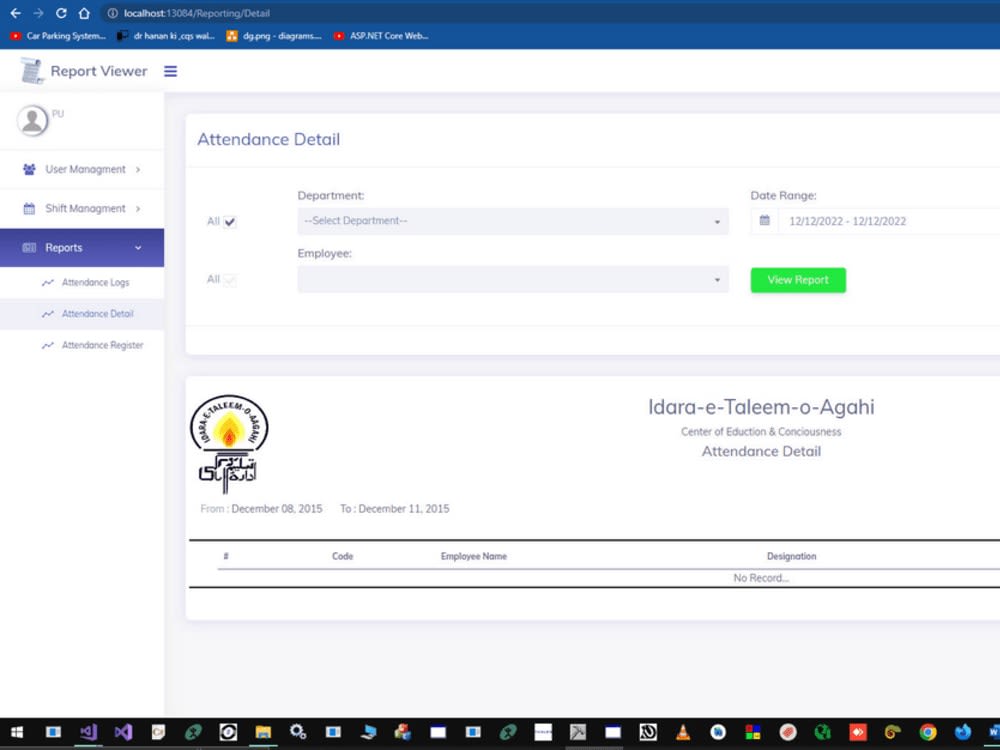
Task: Click the localhost address bar
Action: [x=548, y=13]
